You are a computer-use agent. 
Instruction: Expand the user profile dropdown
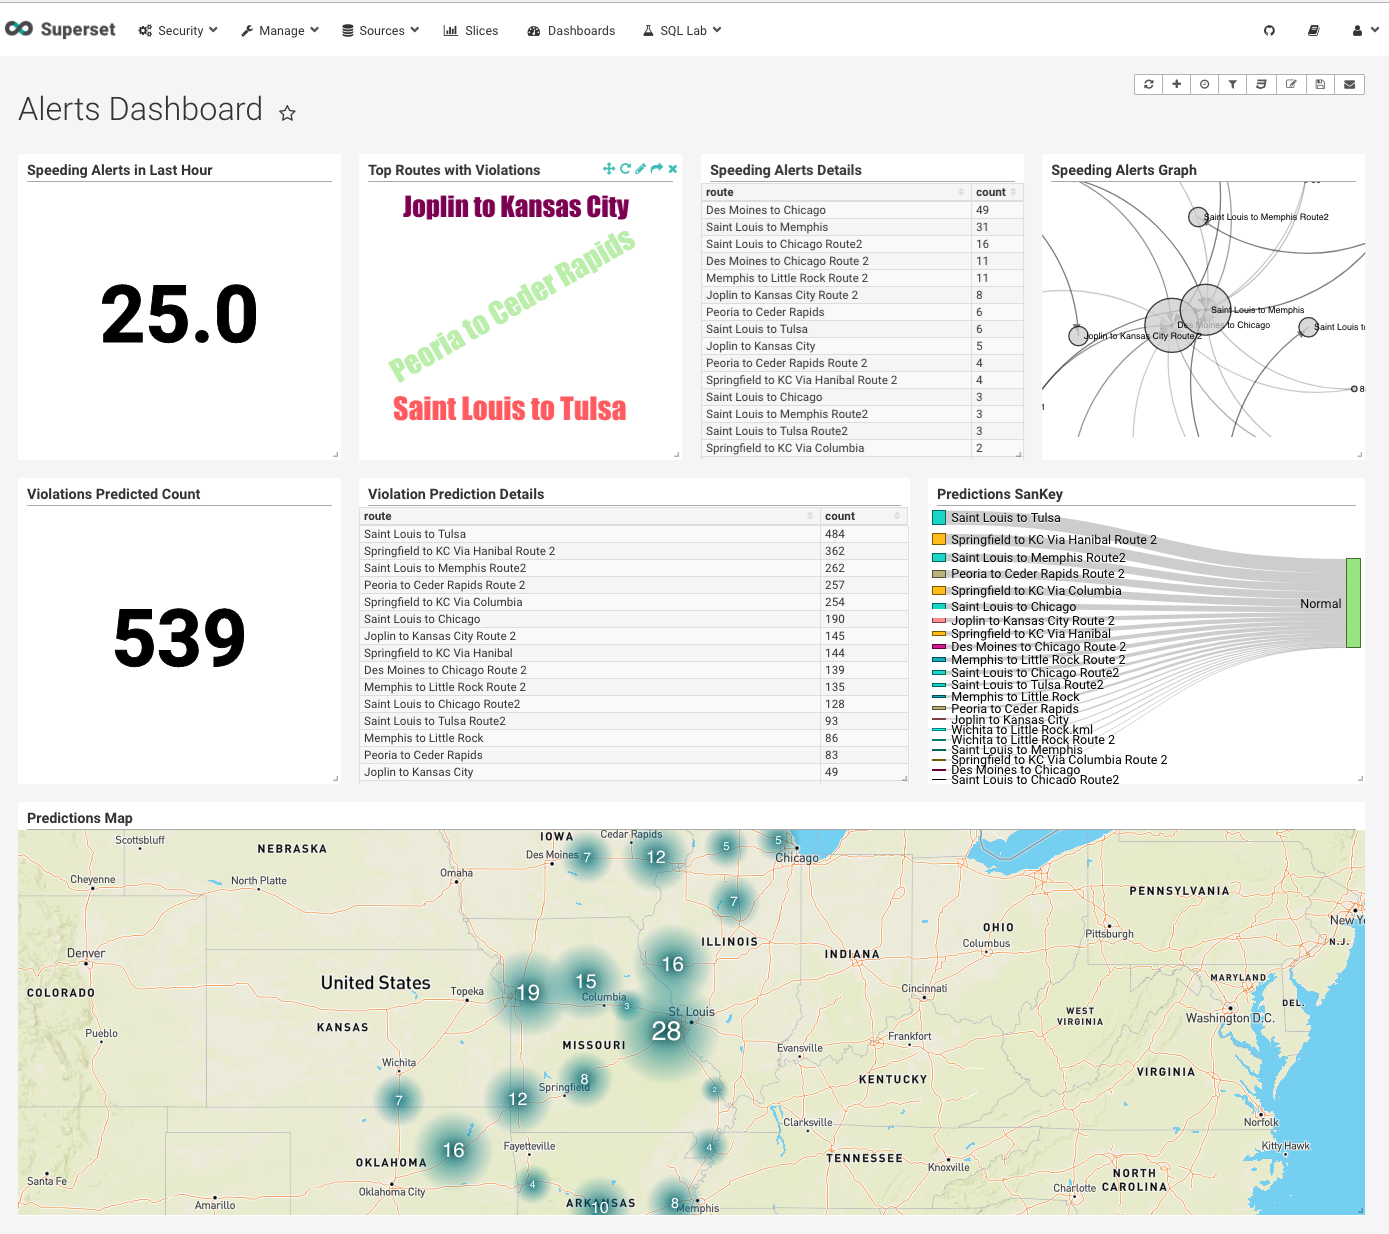pos(1365,31)
